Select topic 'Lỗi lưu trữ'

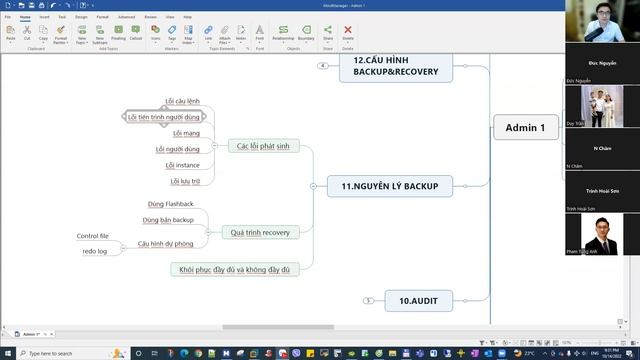tap(185, 181)
